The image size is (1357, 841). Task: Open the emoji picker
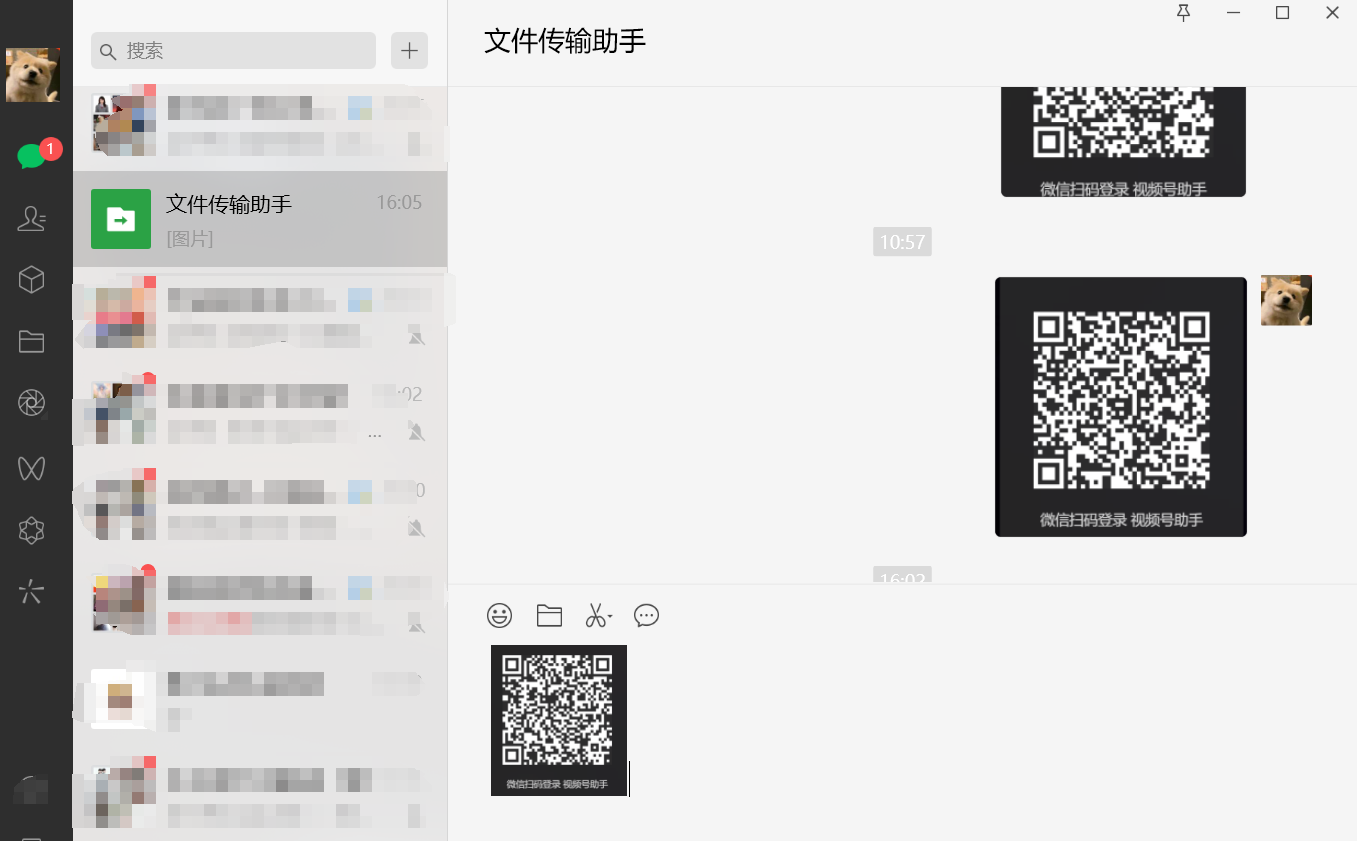[499, 616]
